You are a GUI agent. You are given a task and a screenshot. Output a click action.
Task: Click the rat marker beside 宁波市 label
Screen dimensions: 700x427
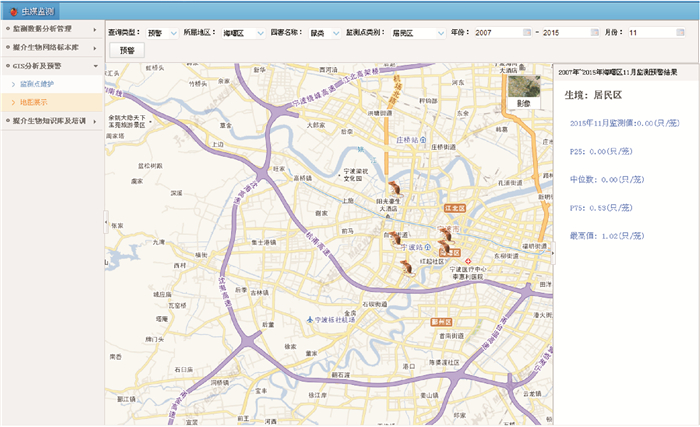(x=447, y=232)
